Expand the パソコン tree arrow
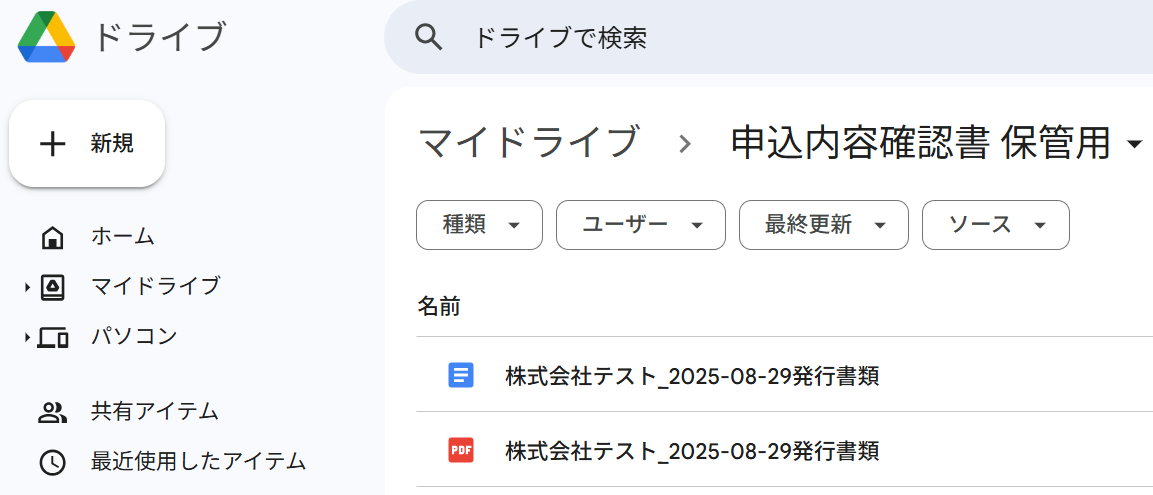 pos(27,338)
